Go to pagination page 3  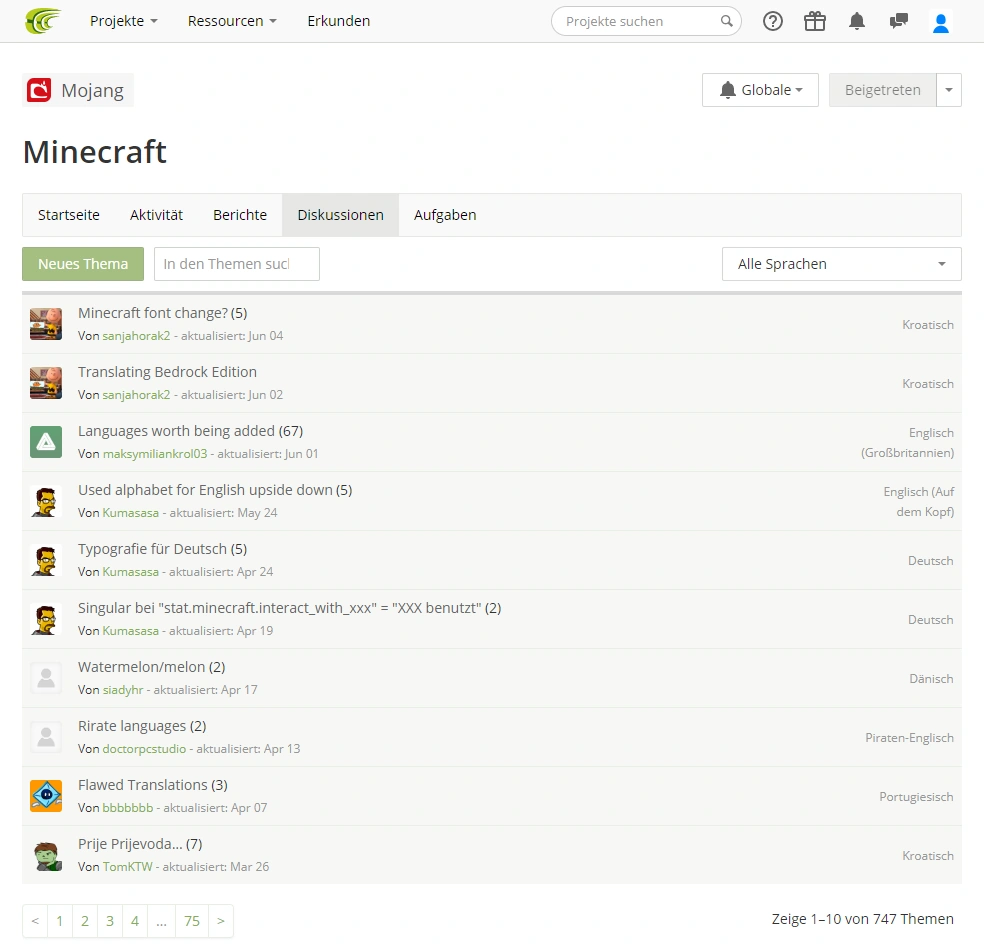pos(110,921)
